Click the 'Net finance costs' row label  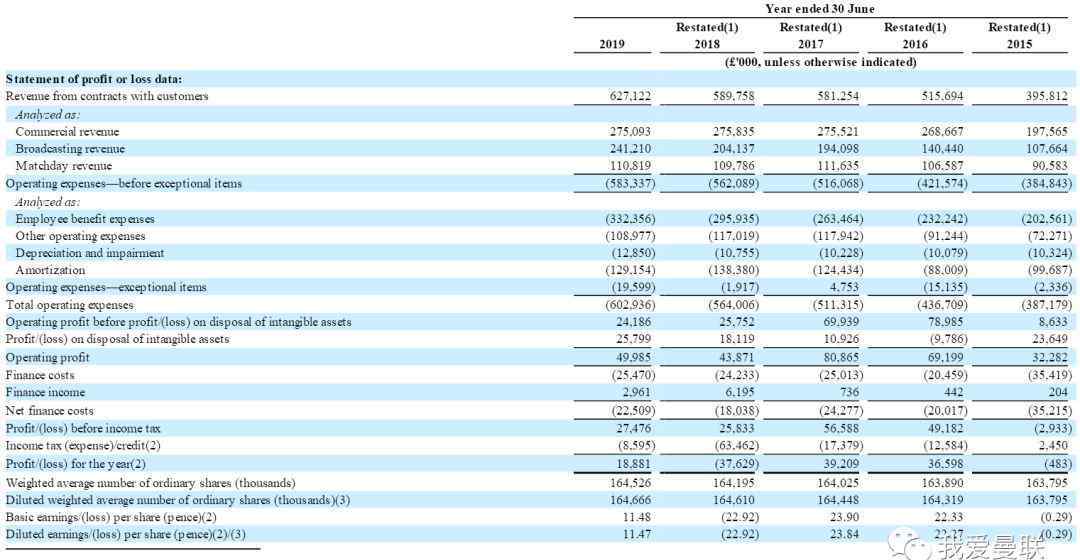click(50, 411)
